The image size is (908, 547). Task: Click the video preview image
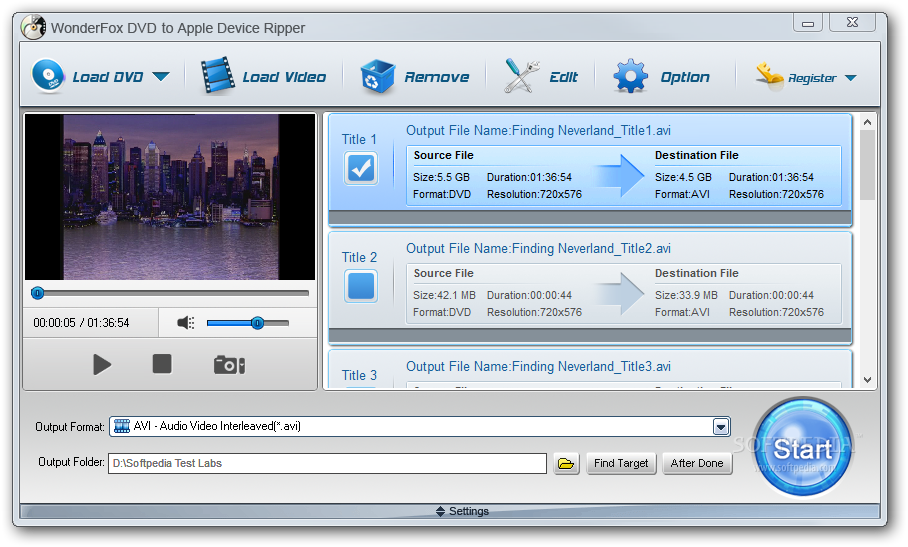pyautogui.click(x=170, y=197)
